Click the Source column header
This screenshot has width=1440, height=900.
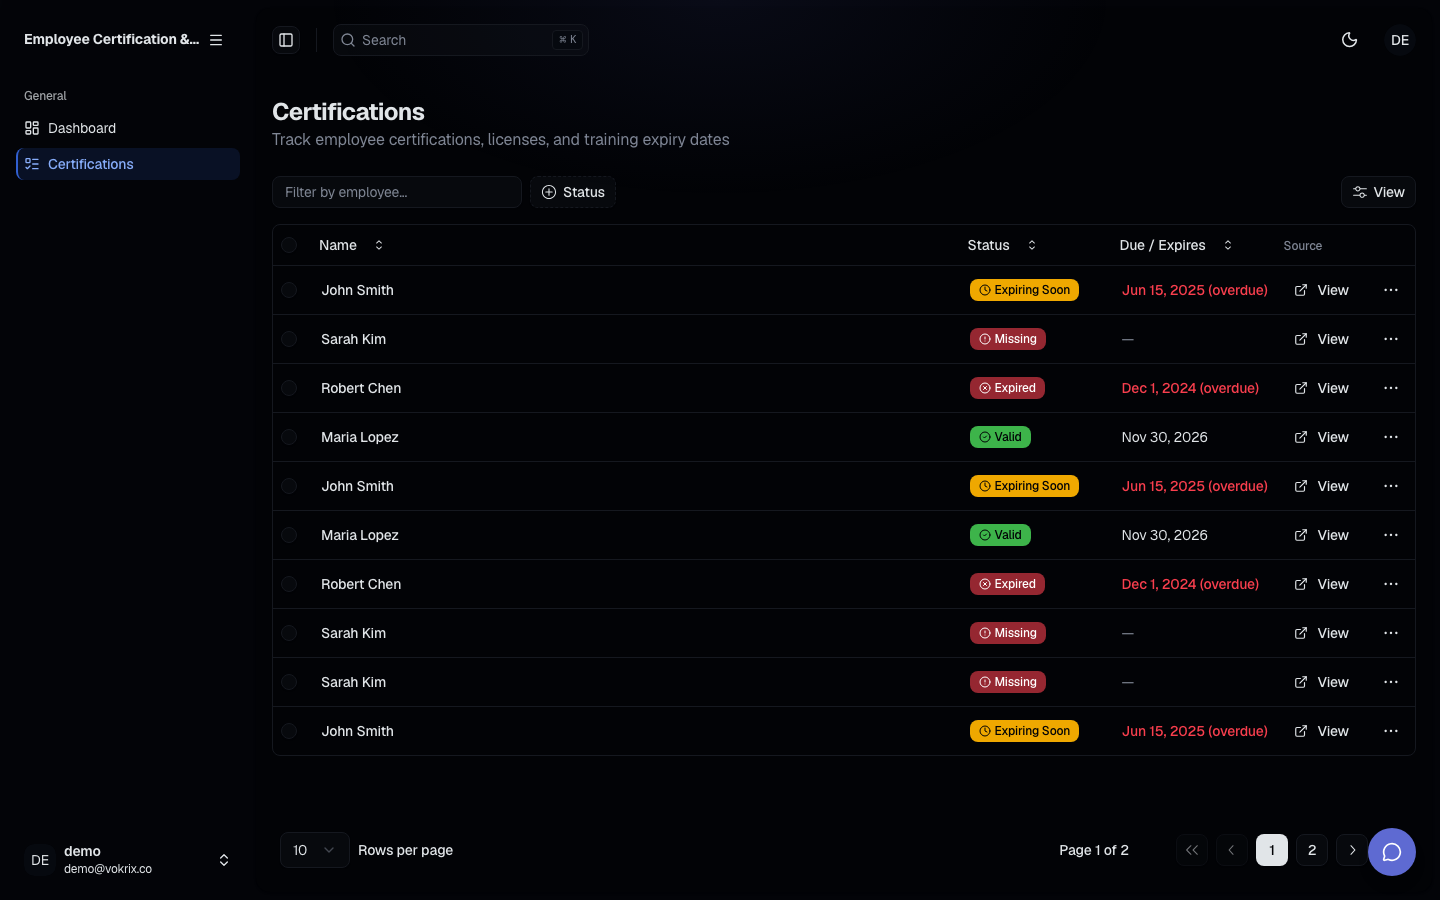click(x=1303, y=245)
